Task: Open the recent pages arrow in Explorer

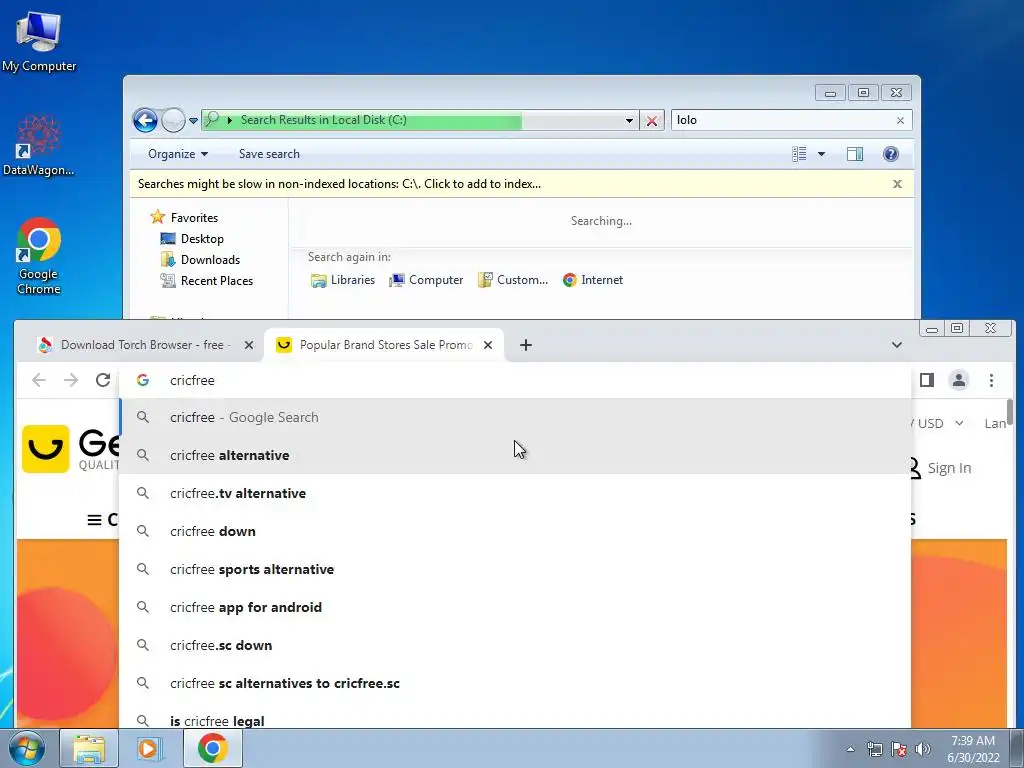Action: tap(193, 121)
